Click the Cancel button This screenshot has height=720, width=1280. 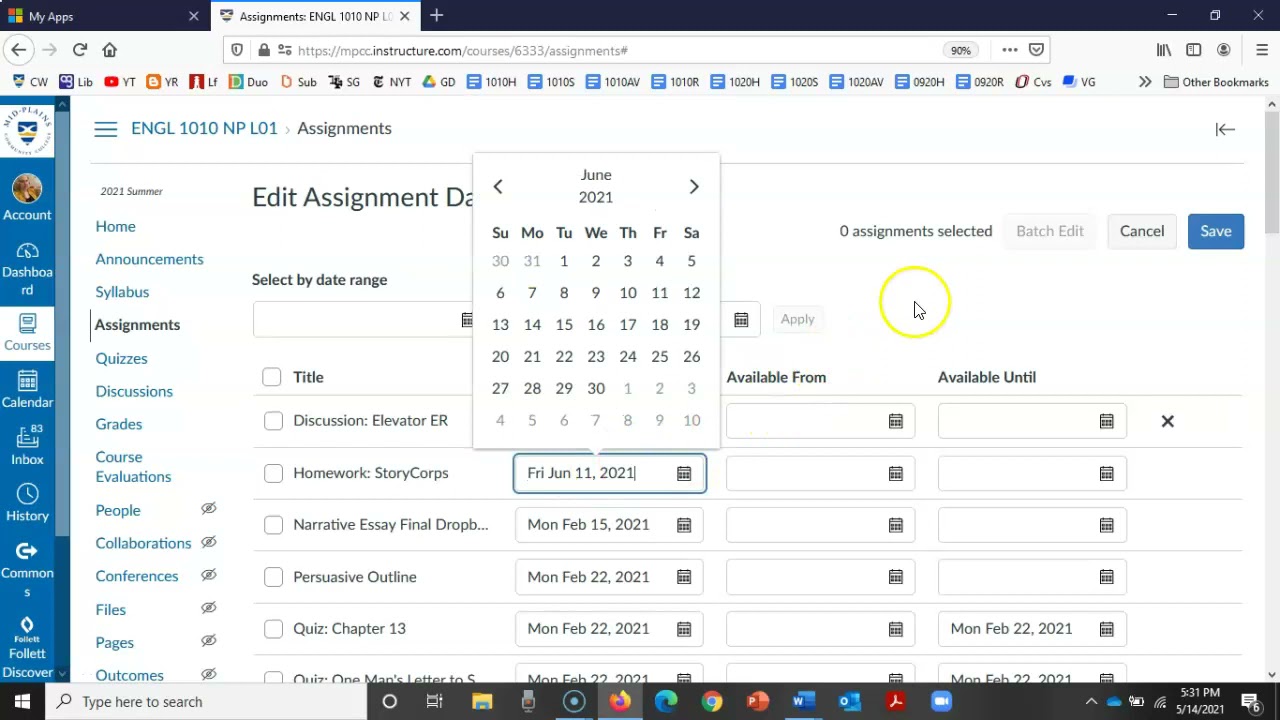[x=1142, y=231]
